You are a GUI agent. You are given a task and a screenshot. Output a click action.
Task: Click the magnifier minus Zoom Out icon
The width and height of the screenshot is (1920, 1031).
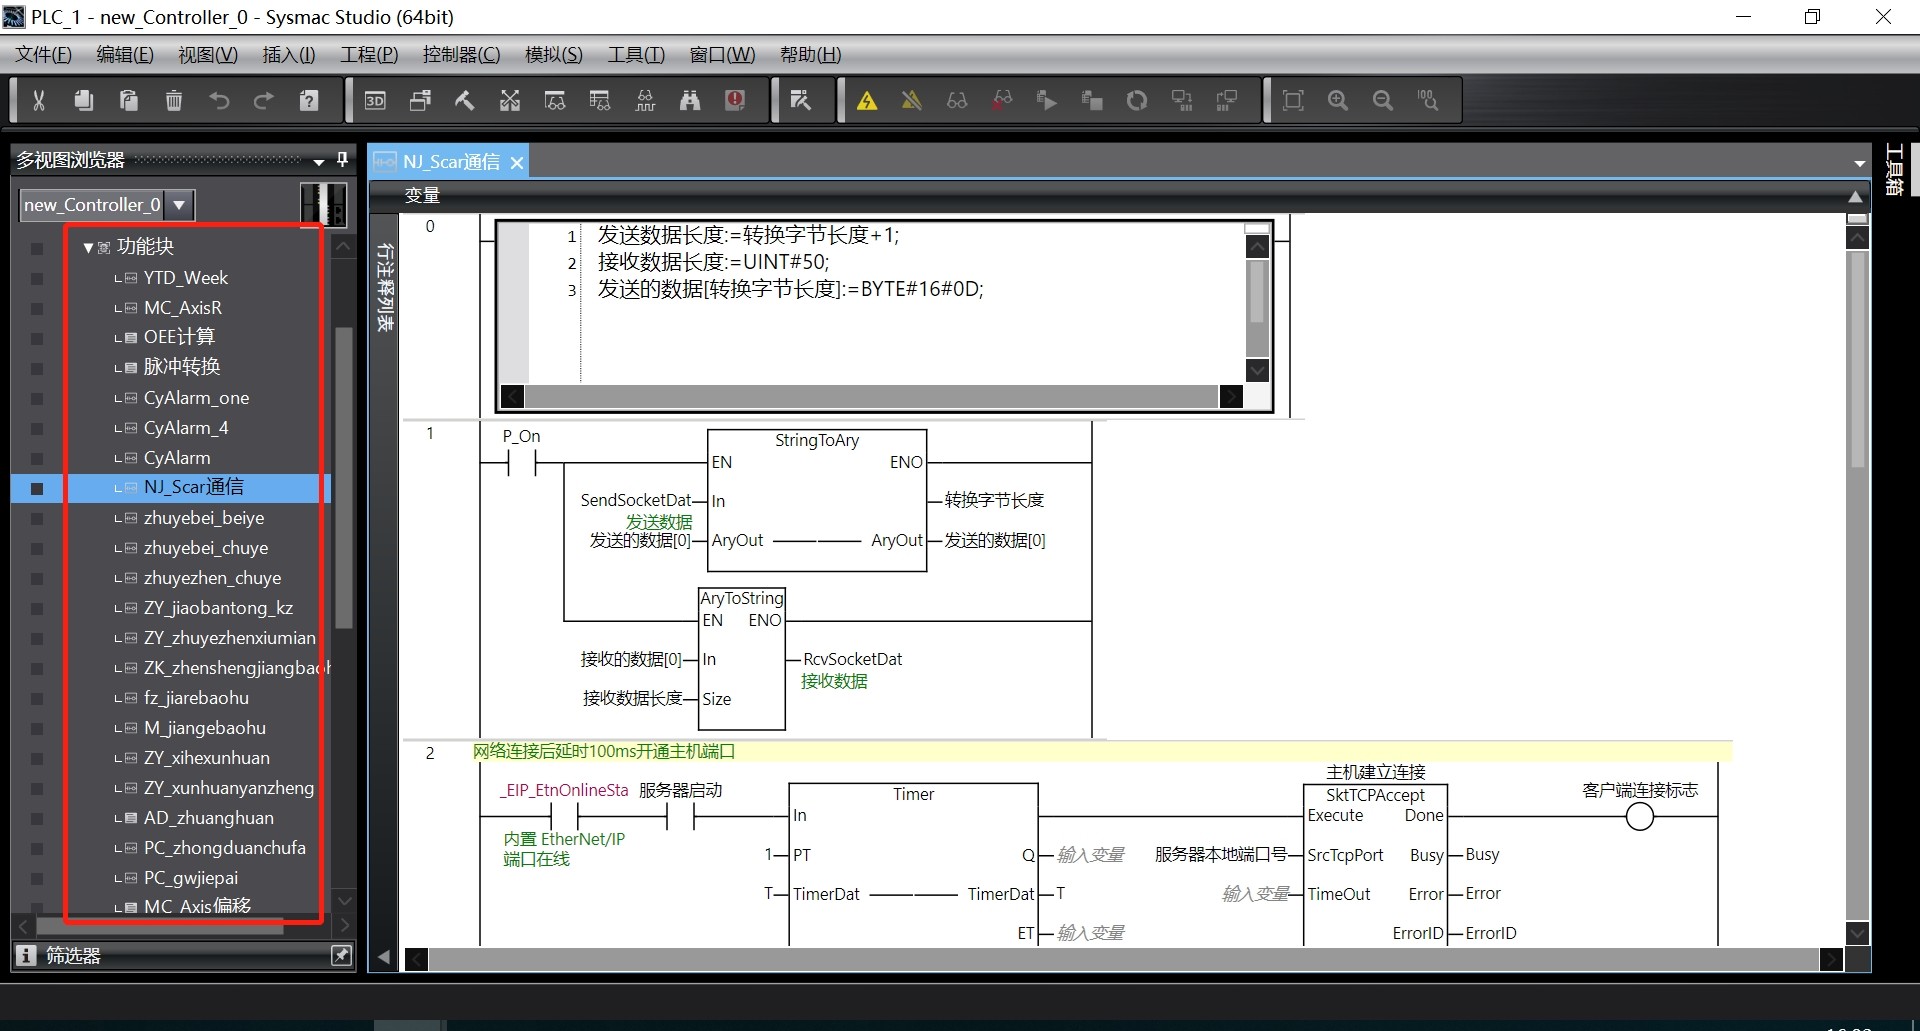(1383, 100)
